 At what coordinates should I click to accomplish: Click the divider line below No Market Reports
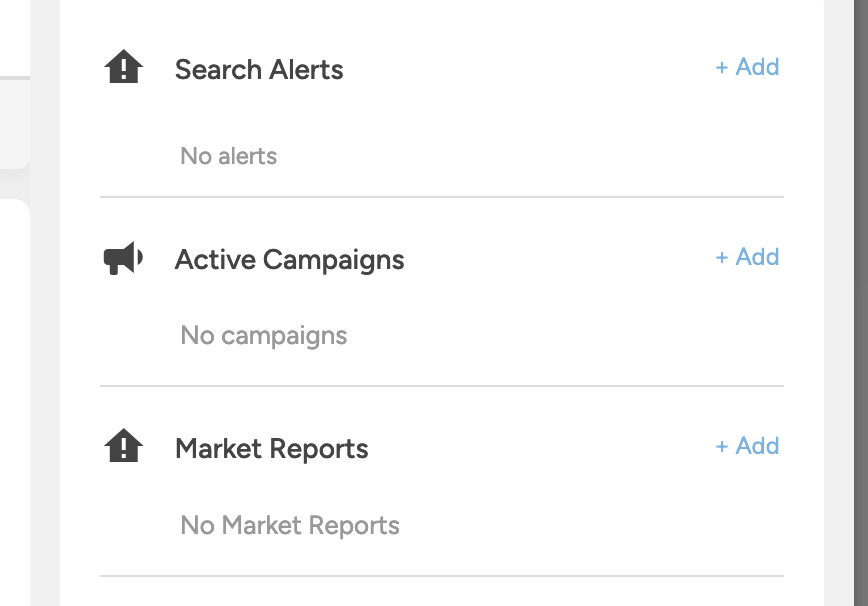[442, 576]
